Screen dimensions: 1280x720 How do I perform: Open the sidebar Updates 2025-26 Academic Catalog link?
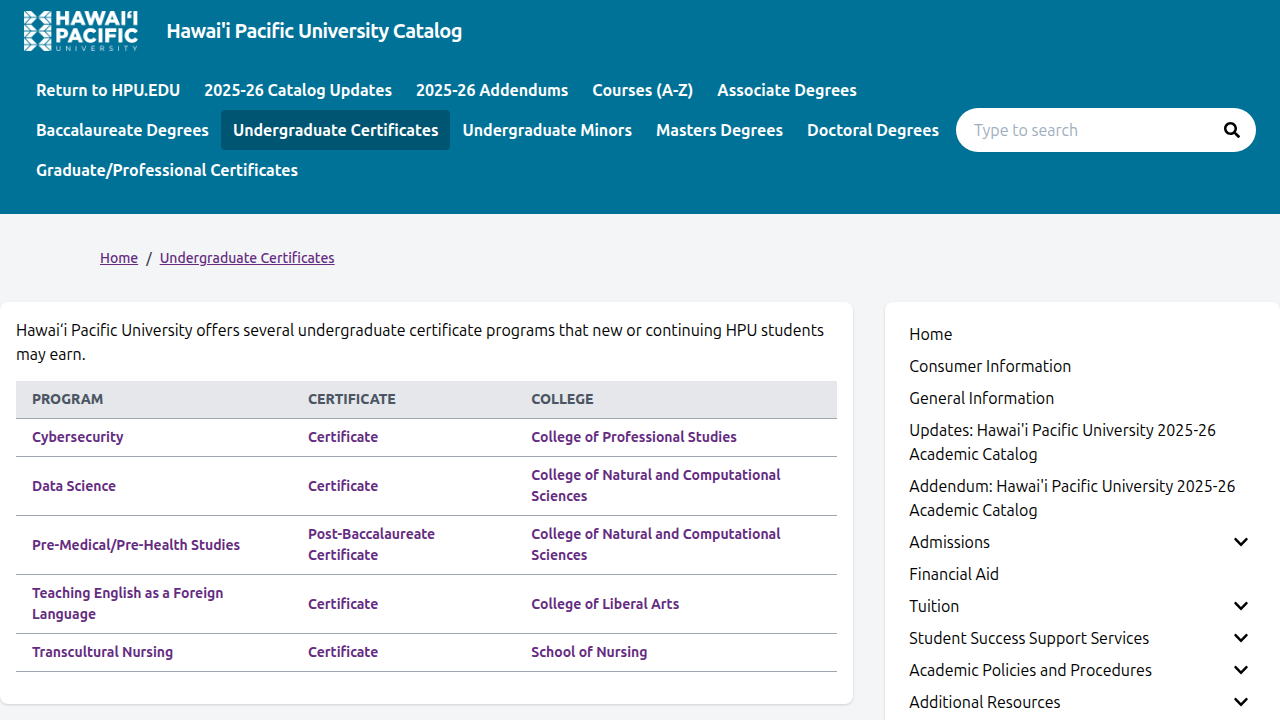1062,442
